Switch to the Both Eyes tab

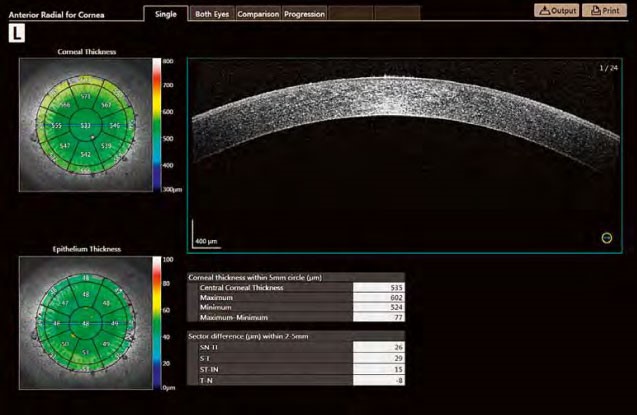[211, 14]
